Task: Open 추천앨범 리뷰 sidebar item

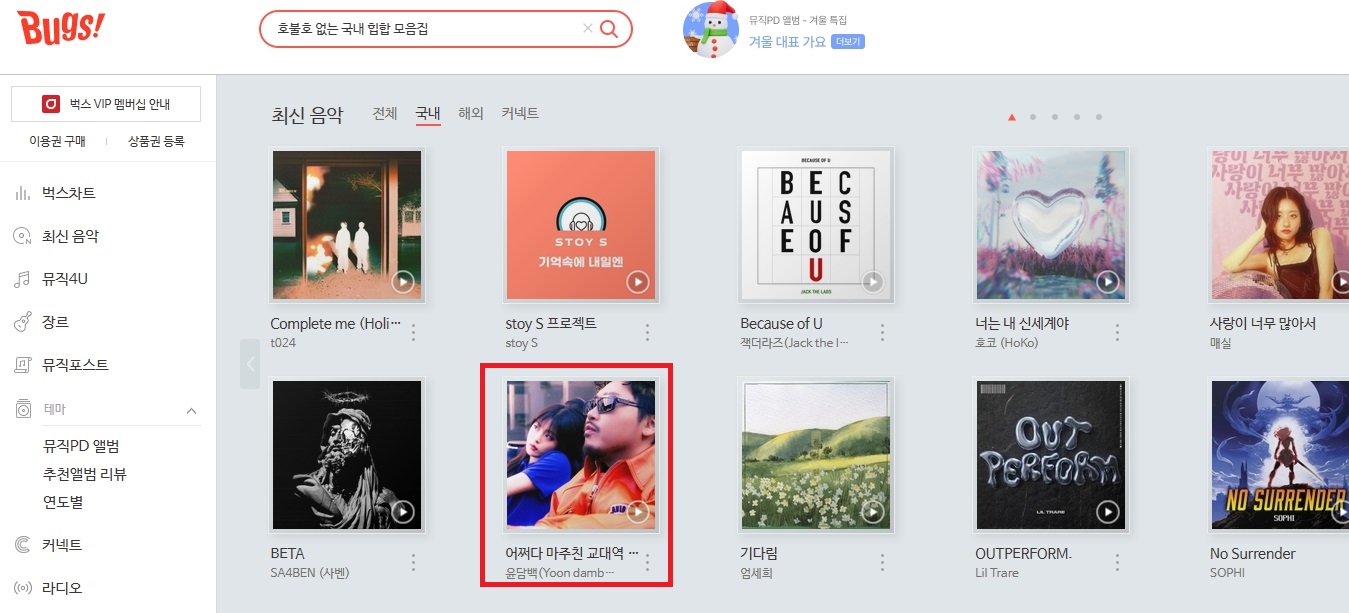Action: (x=85, y=474)
